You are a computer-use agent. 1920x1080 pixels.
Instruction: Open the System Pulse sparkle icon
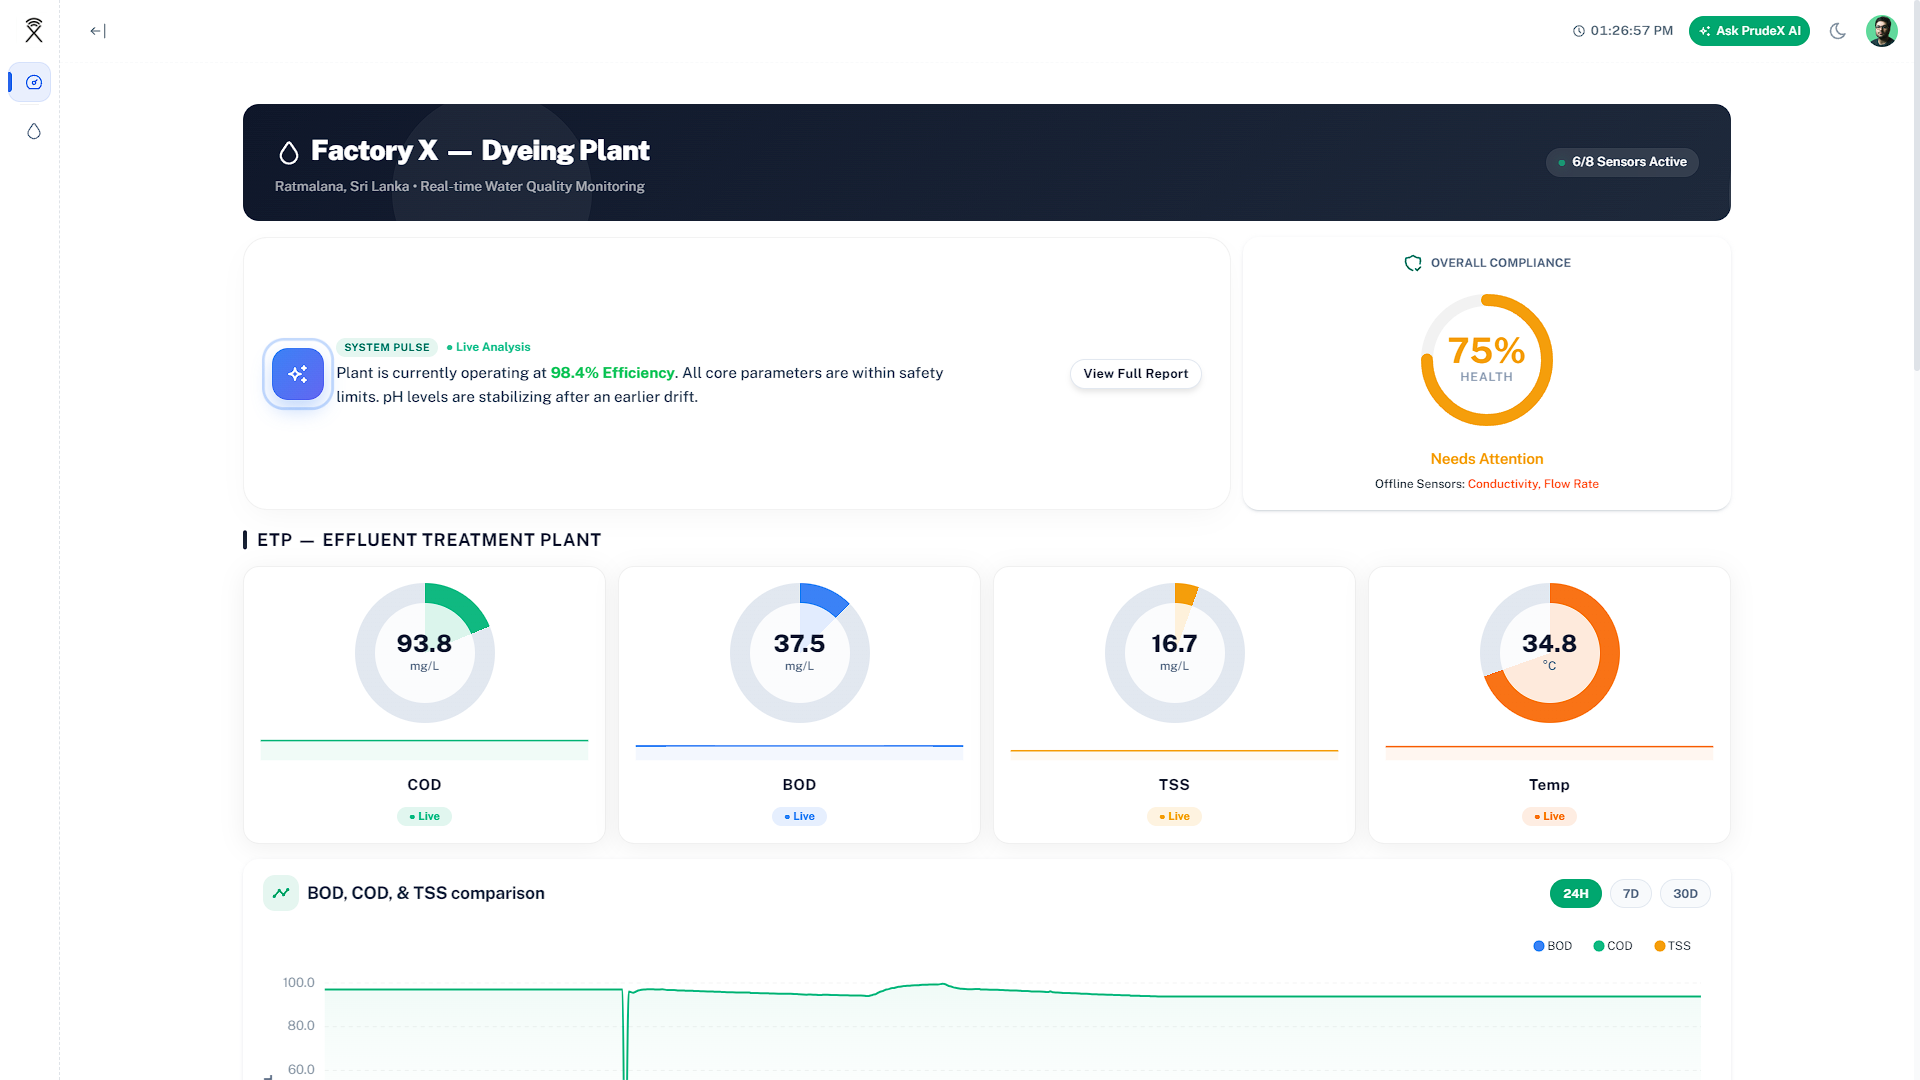pyautogui.click(x=297, y=374)
